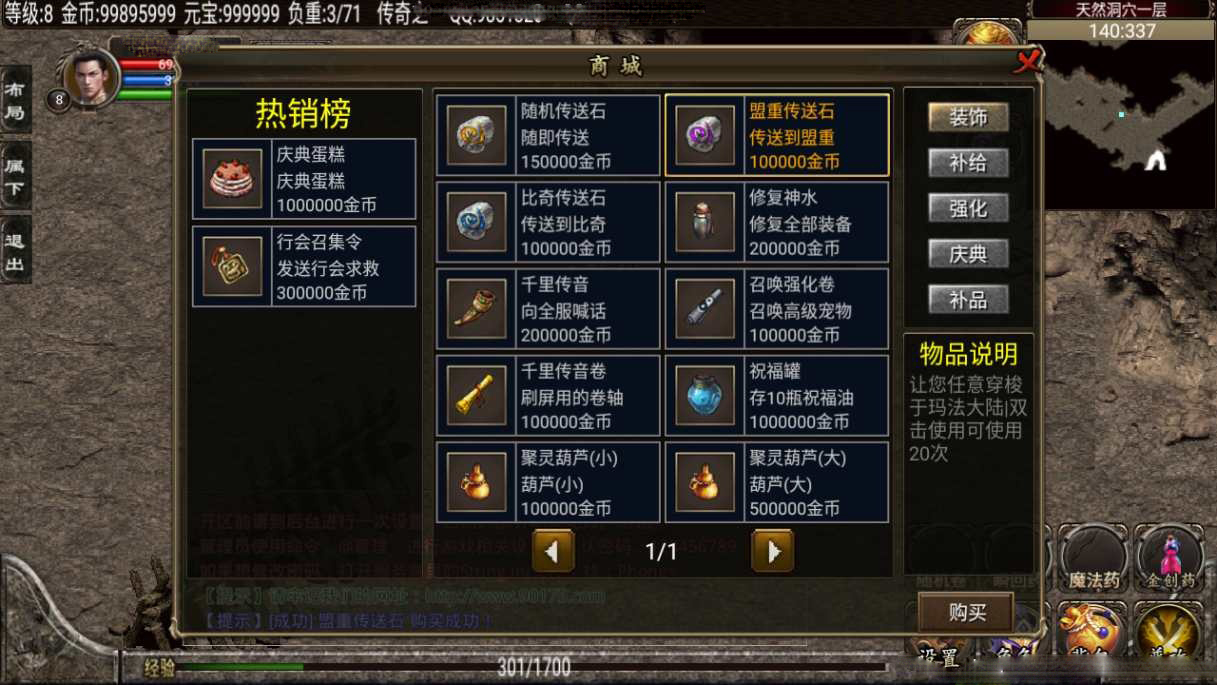The width and height of the screenshot is (1217, 685).
Task: Open the 补给 category tab
Action: [968, 163]
